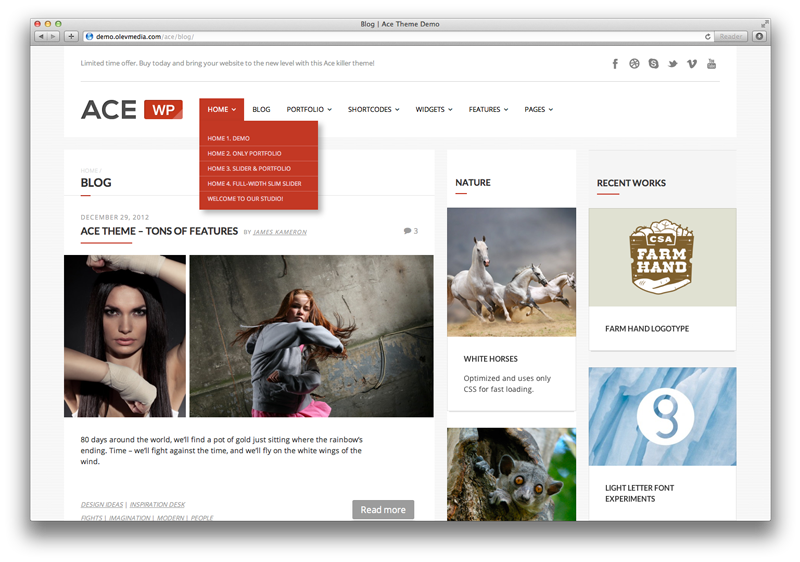Add a bookmark with the plus button
800x562 pixels.
click(71, 37)
